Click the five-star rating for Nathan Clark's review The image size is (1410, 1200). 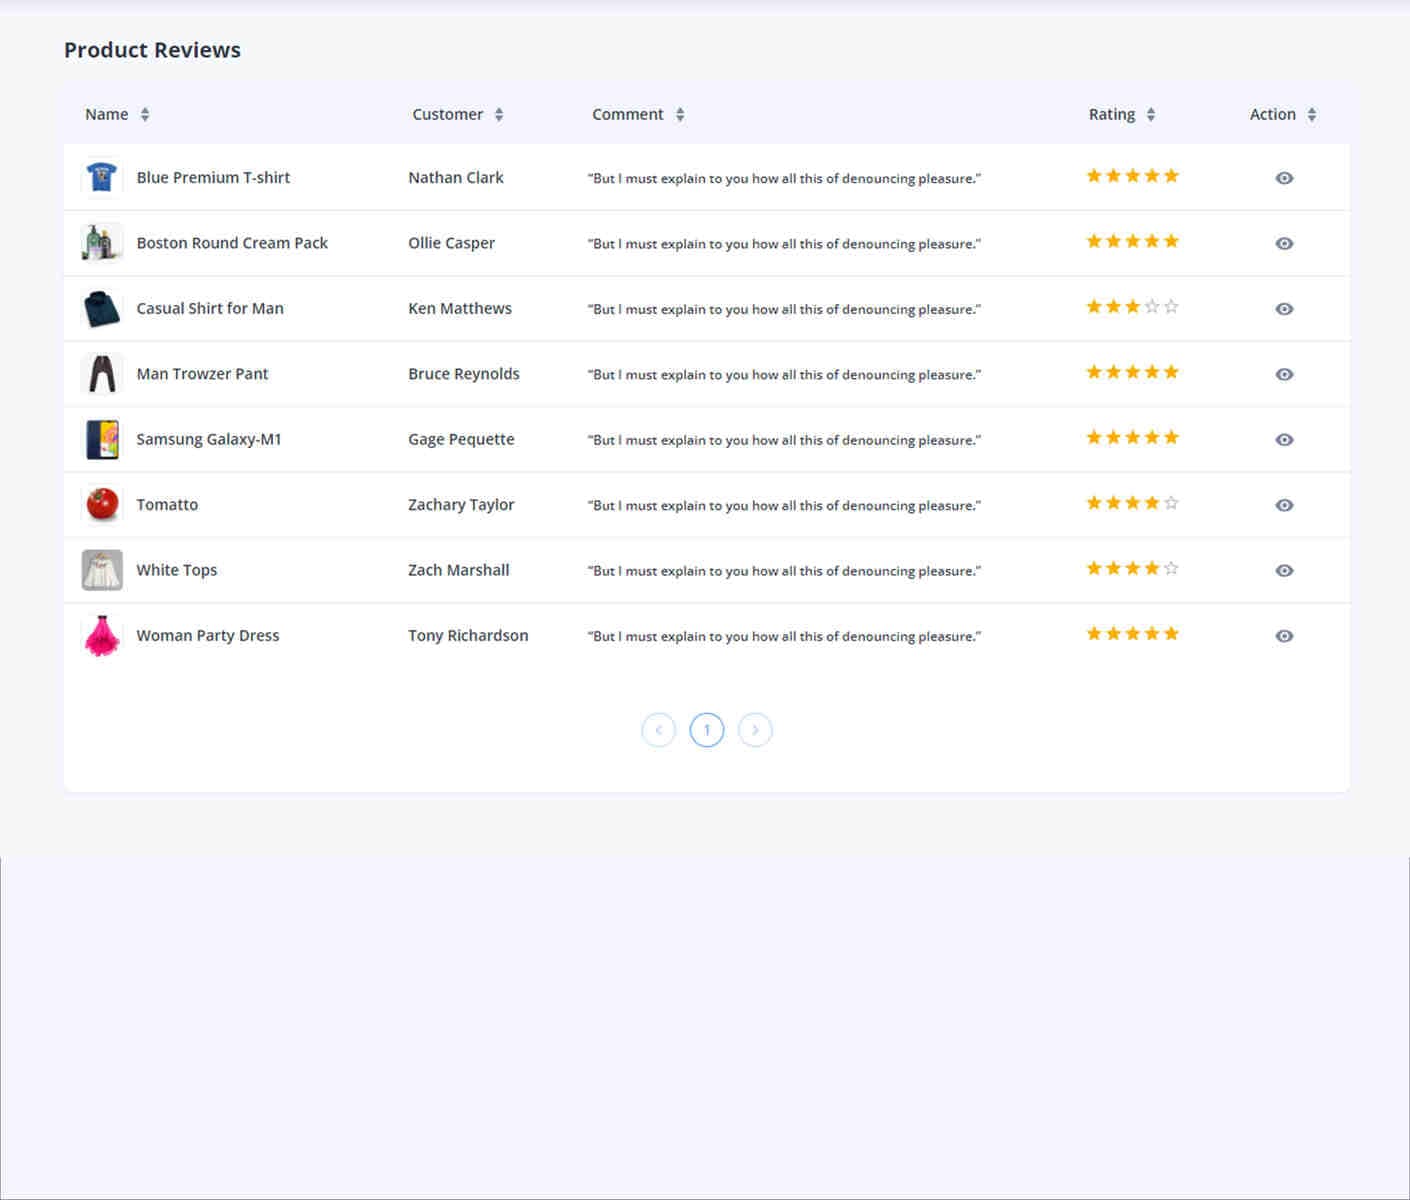click(x=1132, y=175)
